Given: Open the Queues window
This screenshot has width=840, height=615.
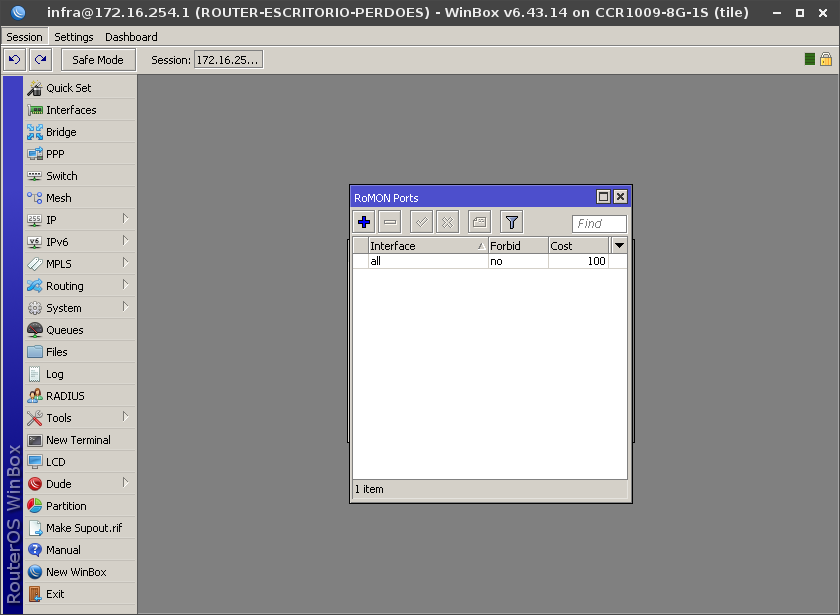Looking at the screenshot, I should [80, 330].
